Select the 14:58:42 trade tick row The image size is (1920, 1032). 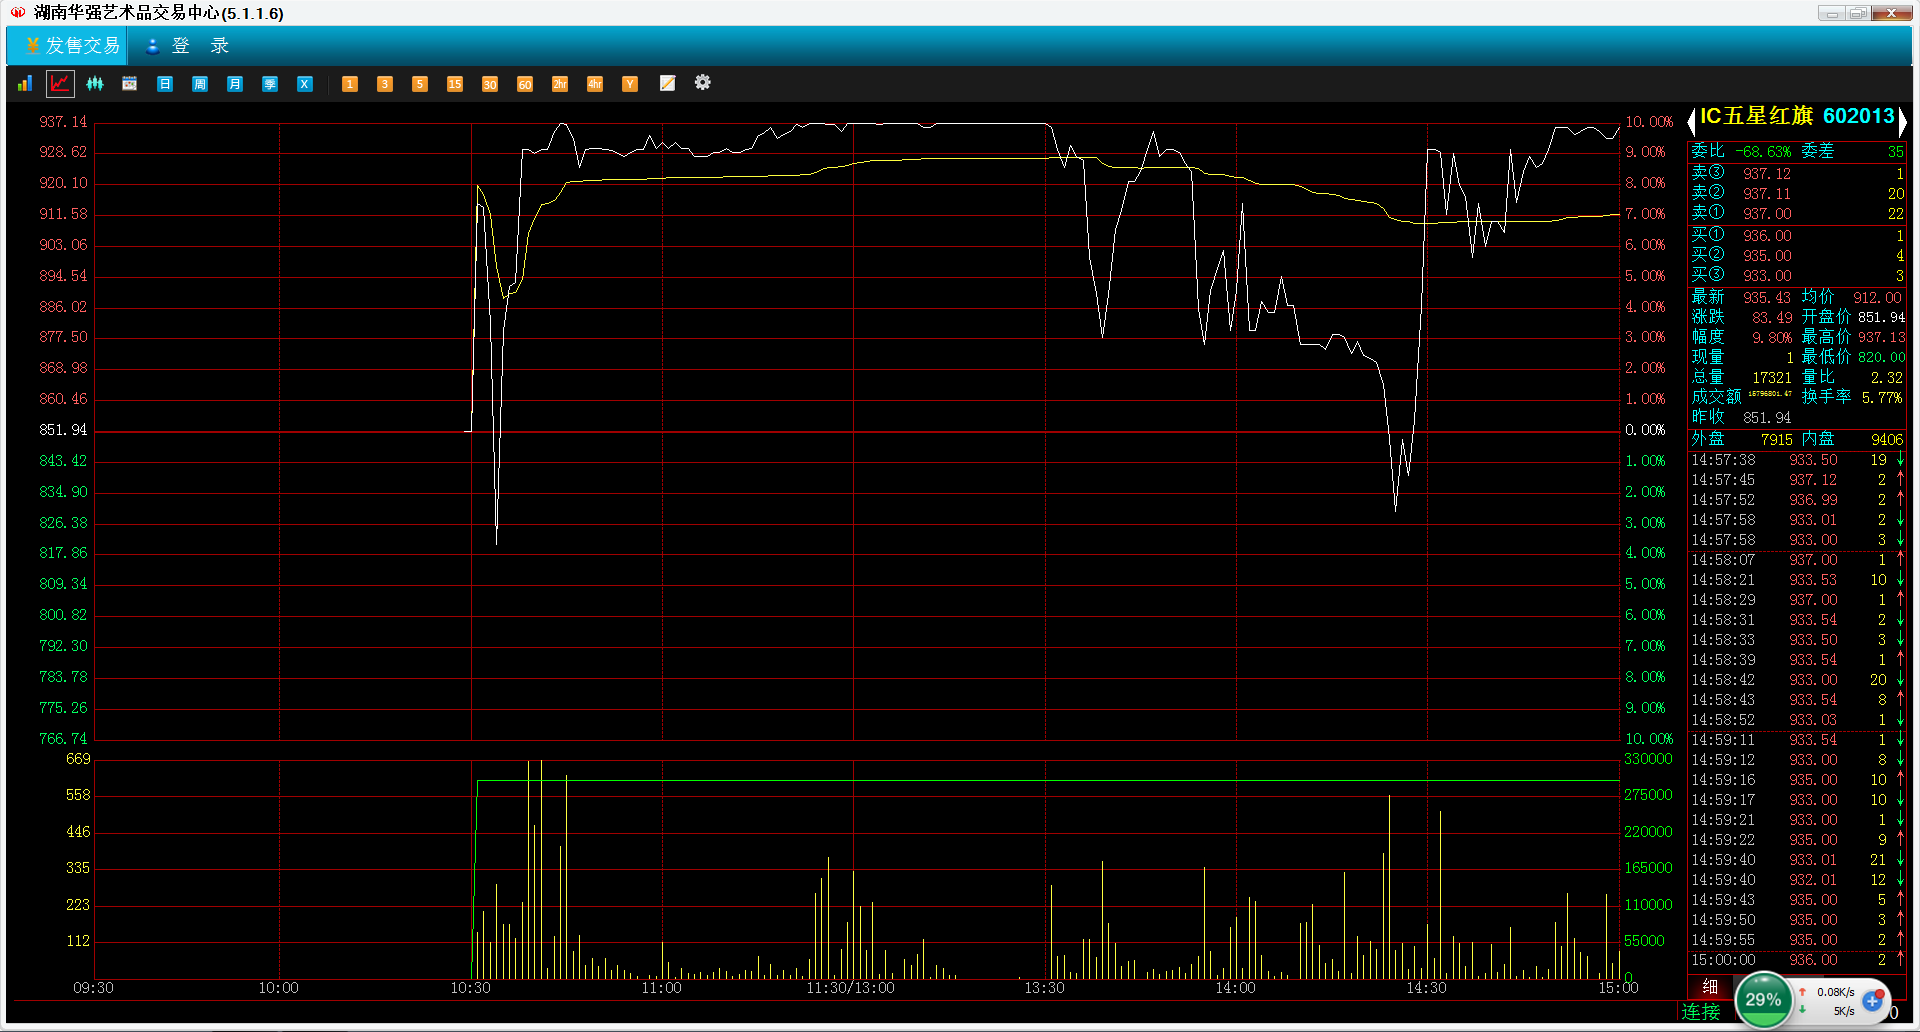pyautogui.click(x=1797, y=680)
